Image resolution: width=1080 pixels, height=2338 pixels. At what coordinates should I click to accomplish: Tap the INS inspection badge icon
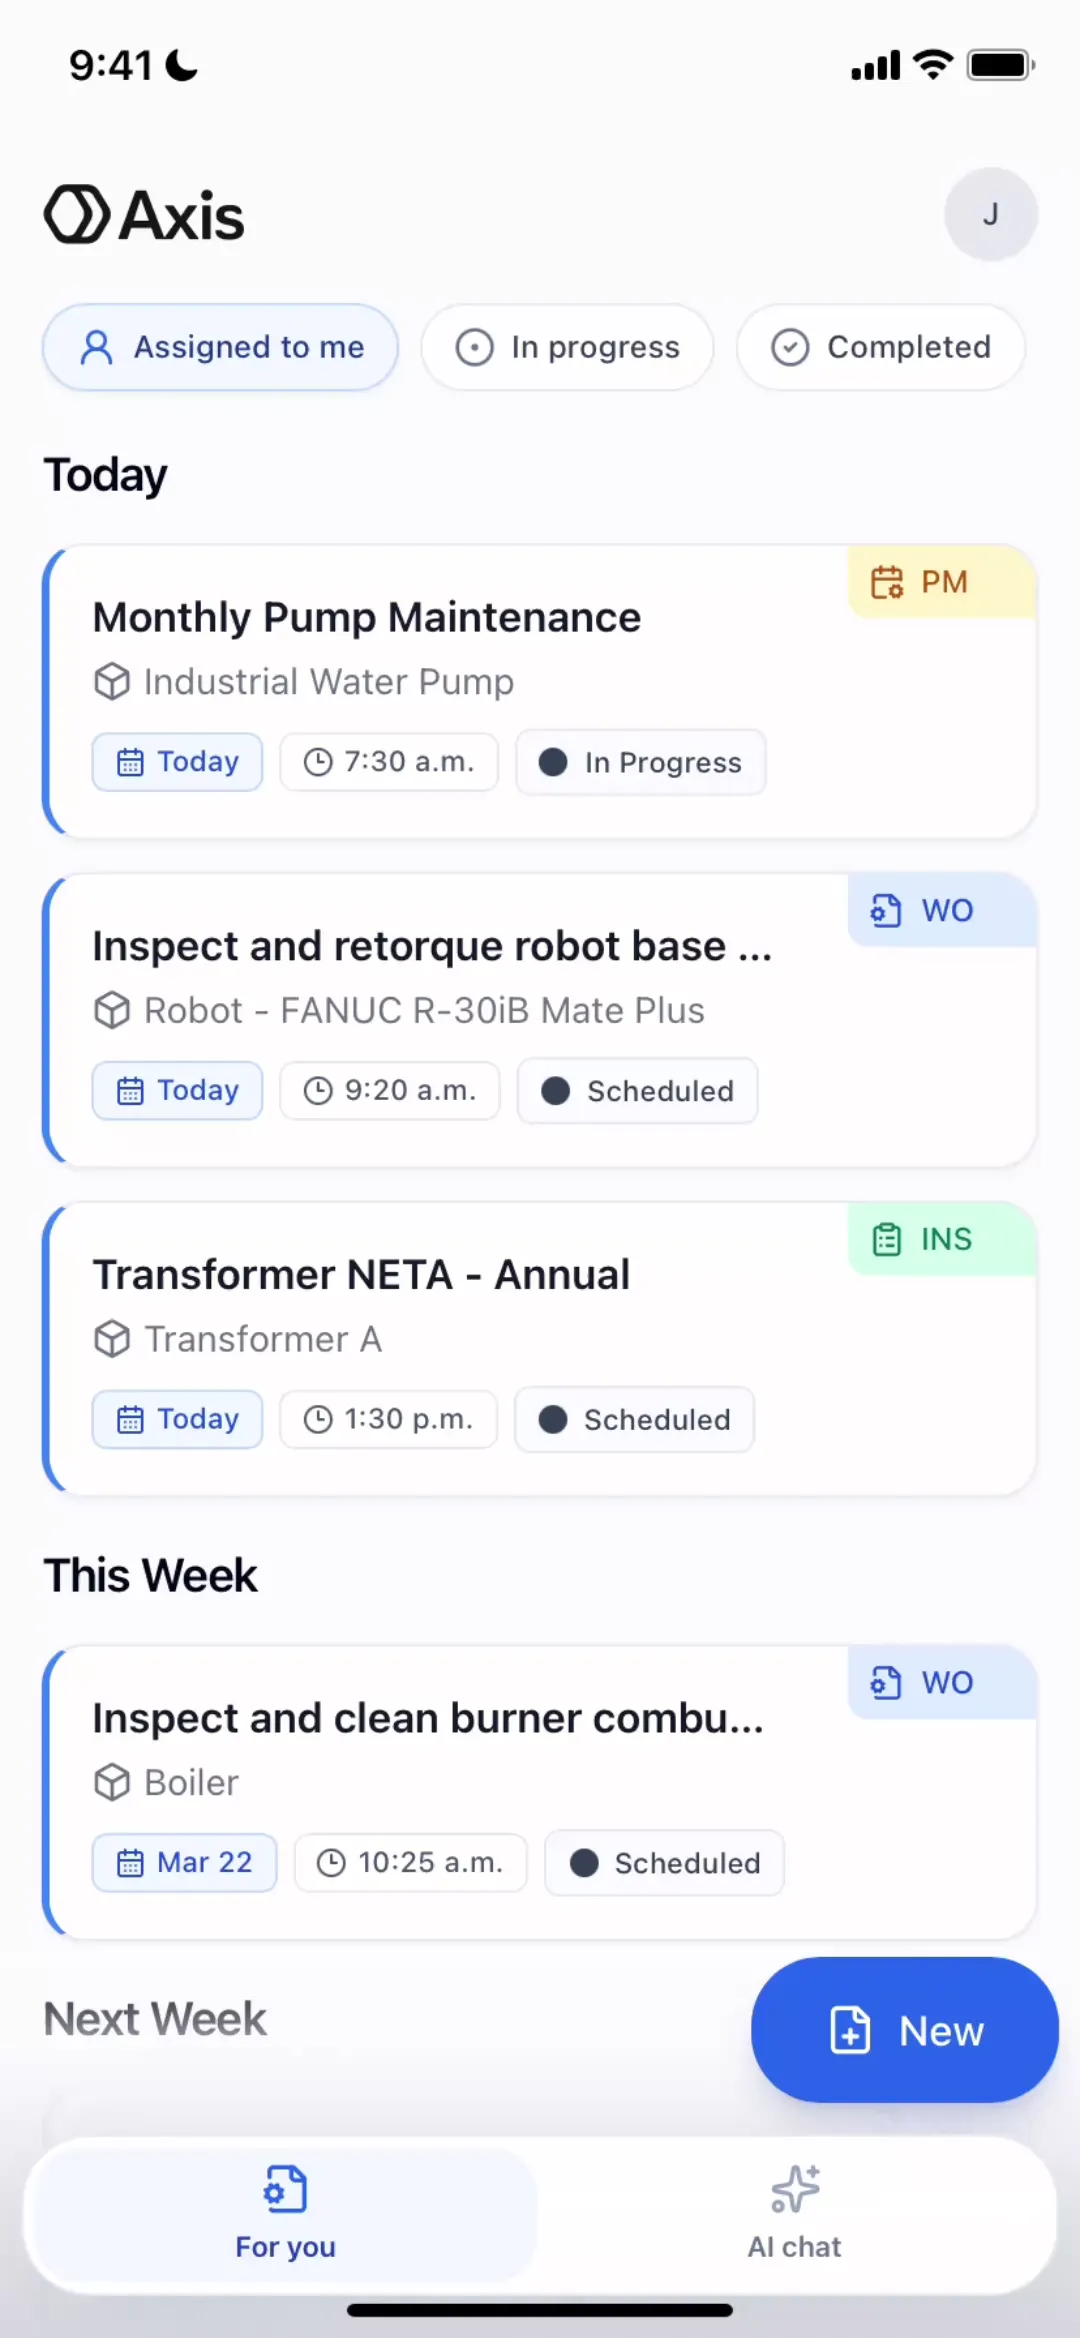[887, 1239]
